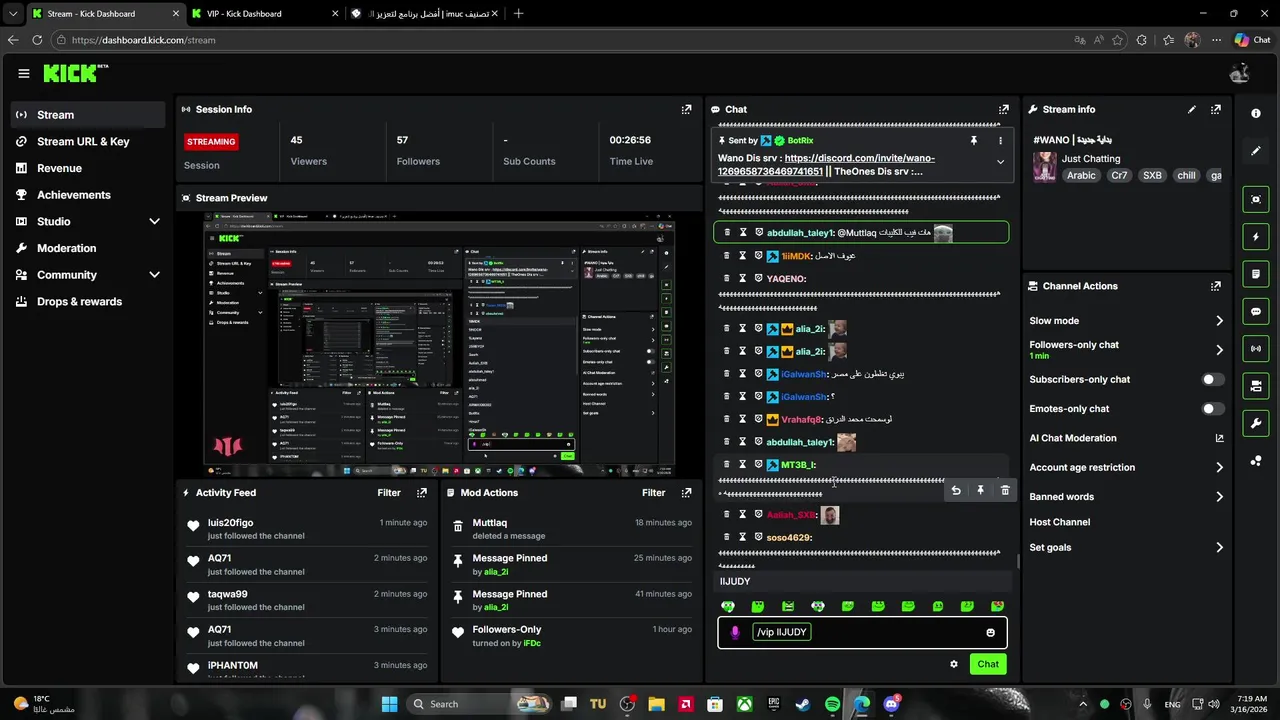Open the hamburger menu next to Kick logo
Image resolution: width=1280 pixels, height=720 pixels.
pos(24,73)
